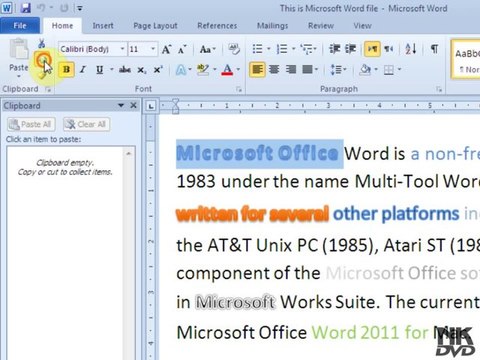
Task: Click the Calibri (Body) font name box
Action: point(89,49)
